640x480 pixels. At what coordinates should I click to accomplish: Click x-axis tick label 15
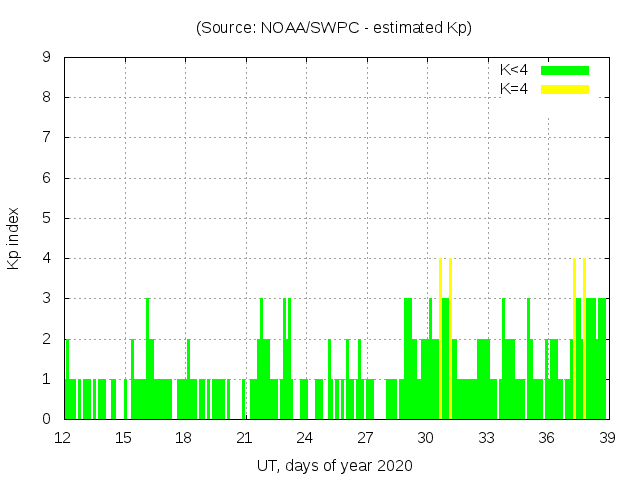(x=123, y=437)
